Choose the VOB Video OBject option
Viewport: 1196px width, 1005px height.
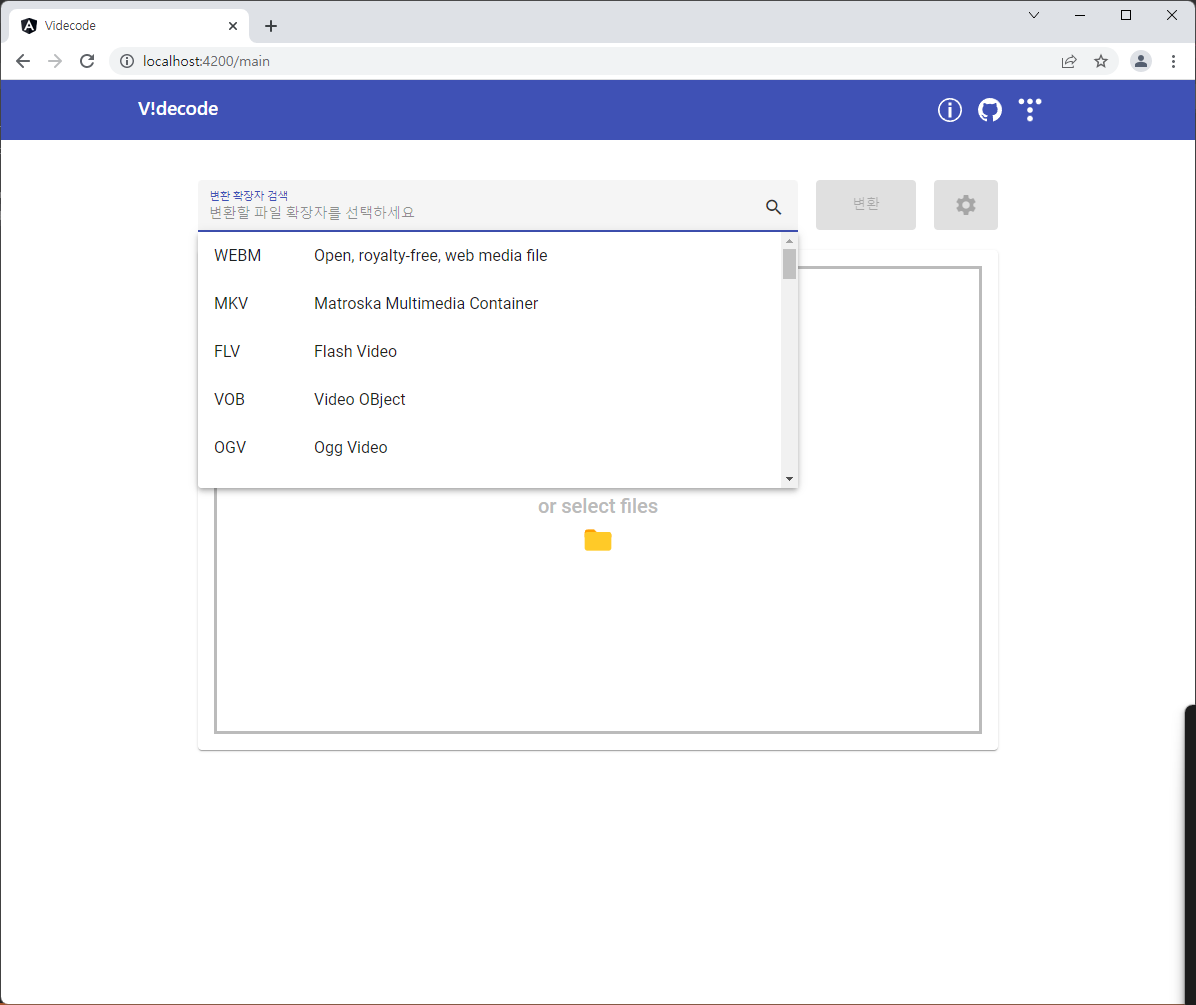[x=490, y=400]
